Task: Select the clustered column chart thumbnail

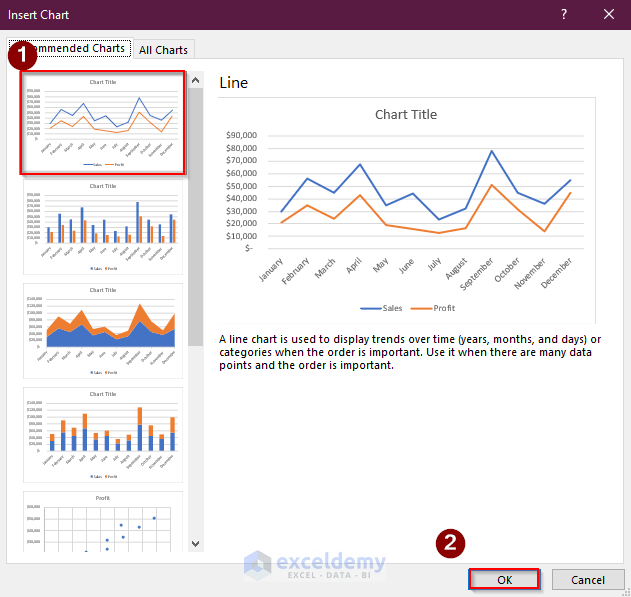Action: click(103, 227)
